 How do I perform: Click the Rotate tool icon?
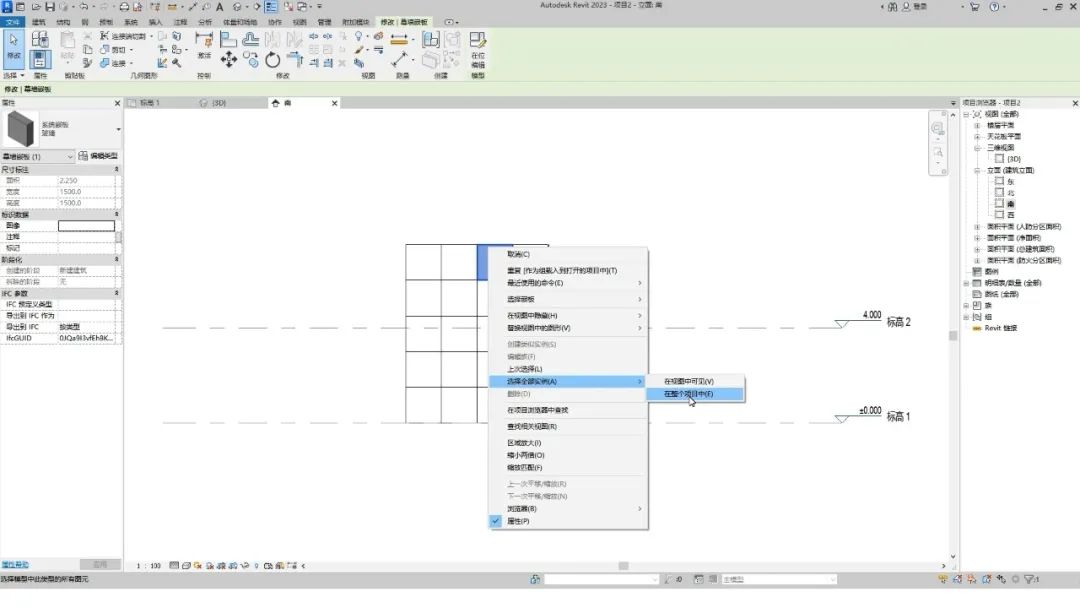pos(273,60)
